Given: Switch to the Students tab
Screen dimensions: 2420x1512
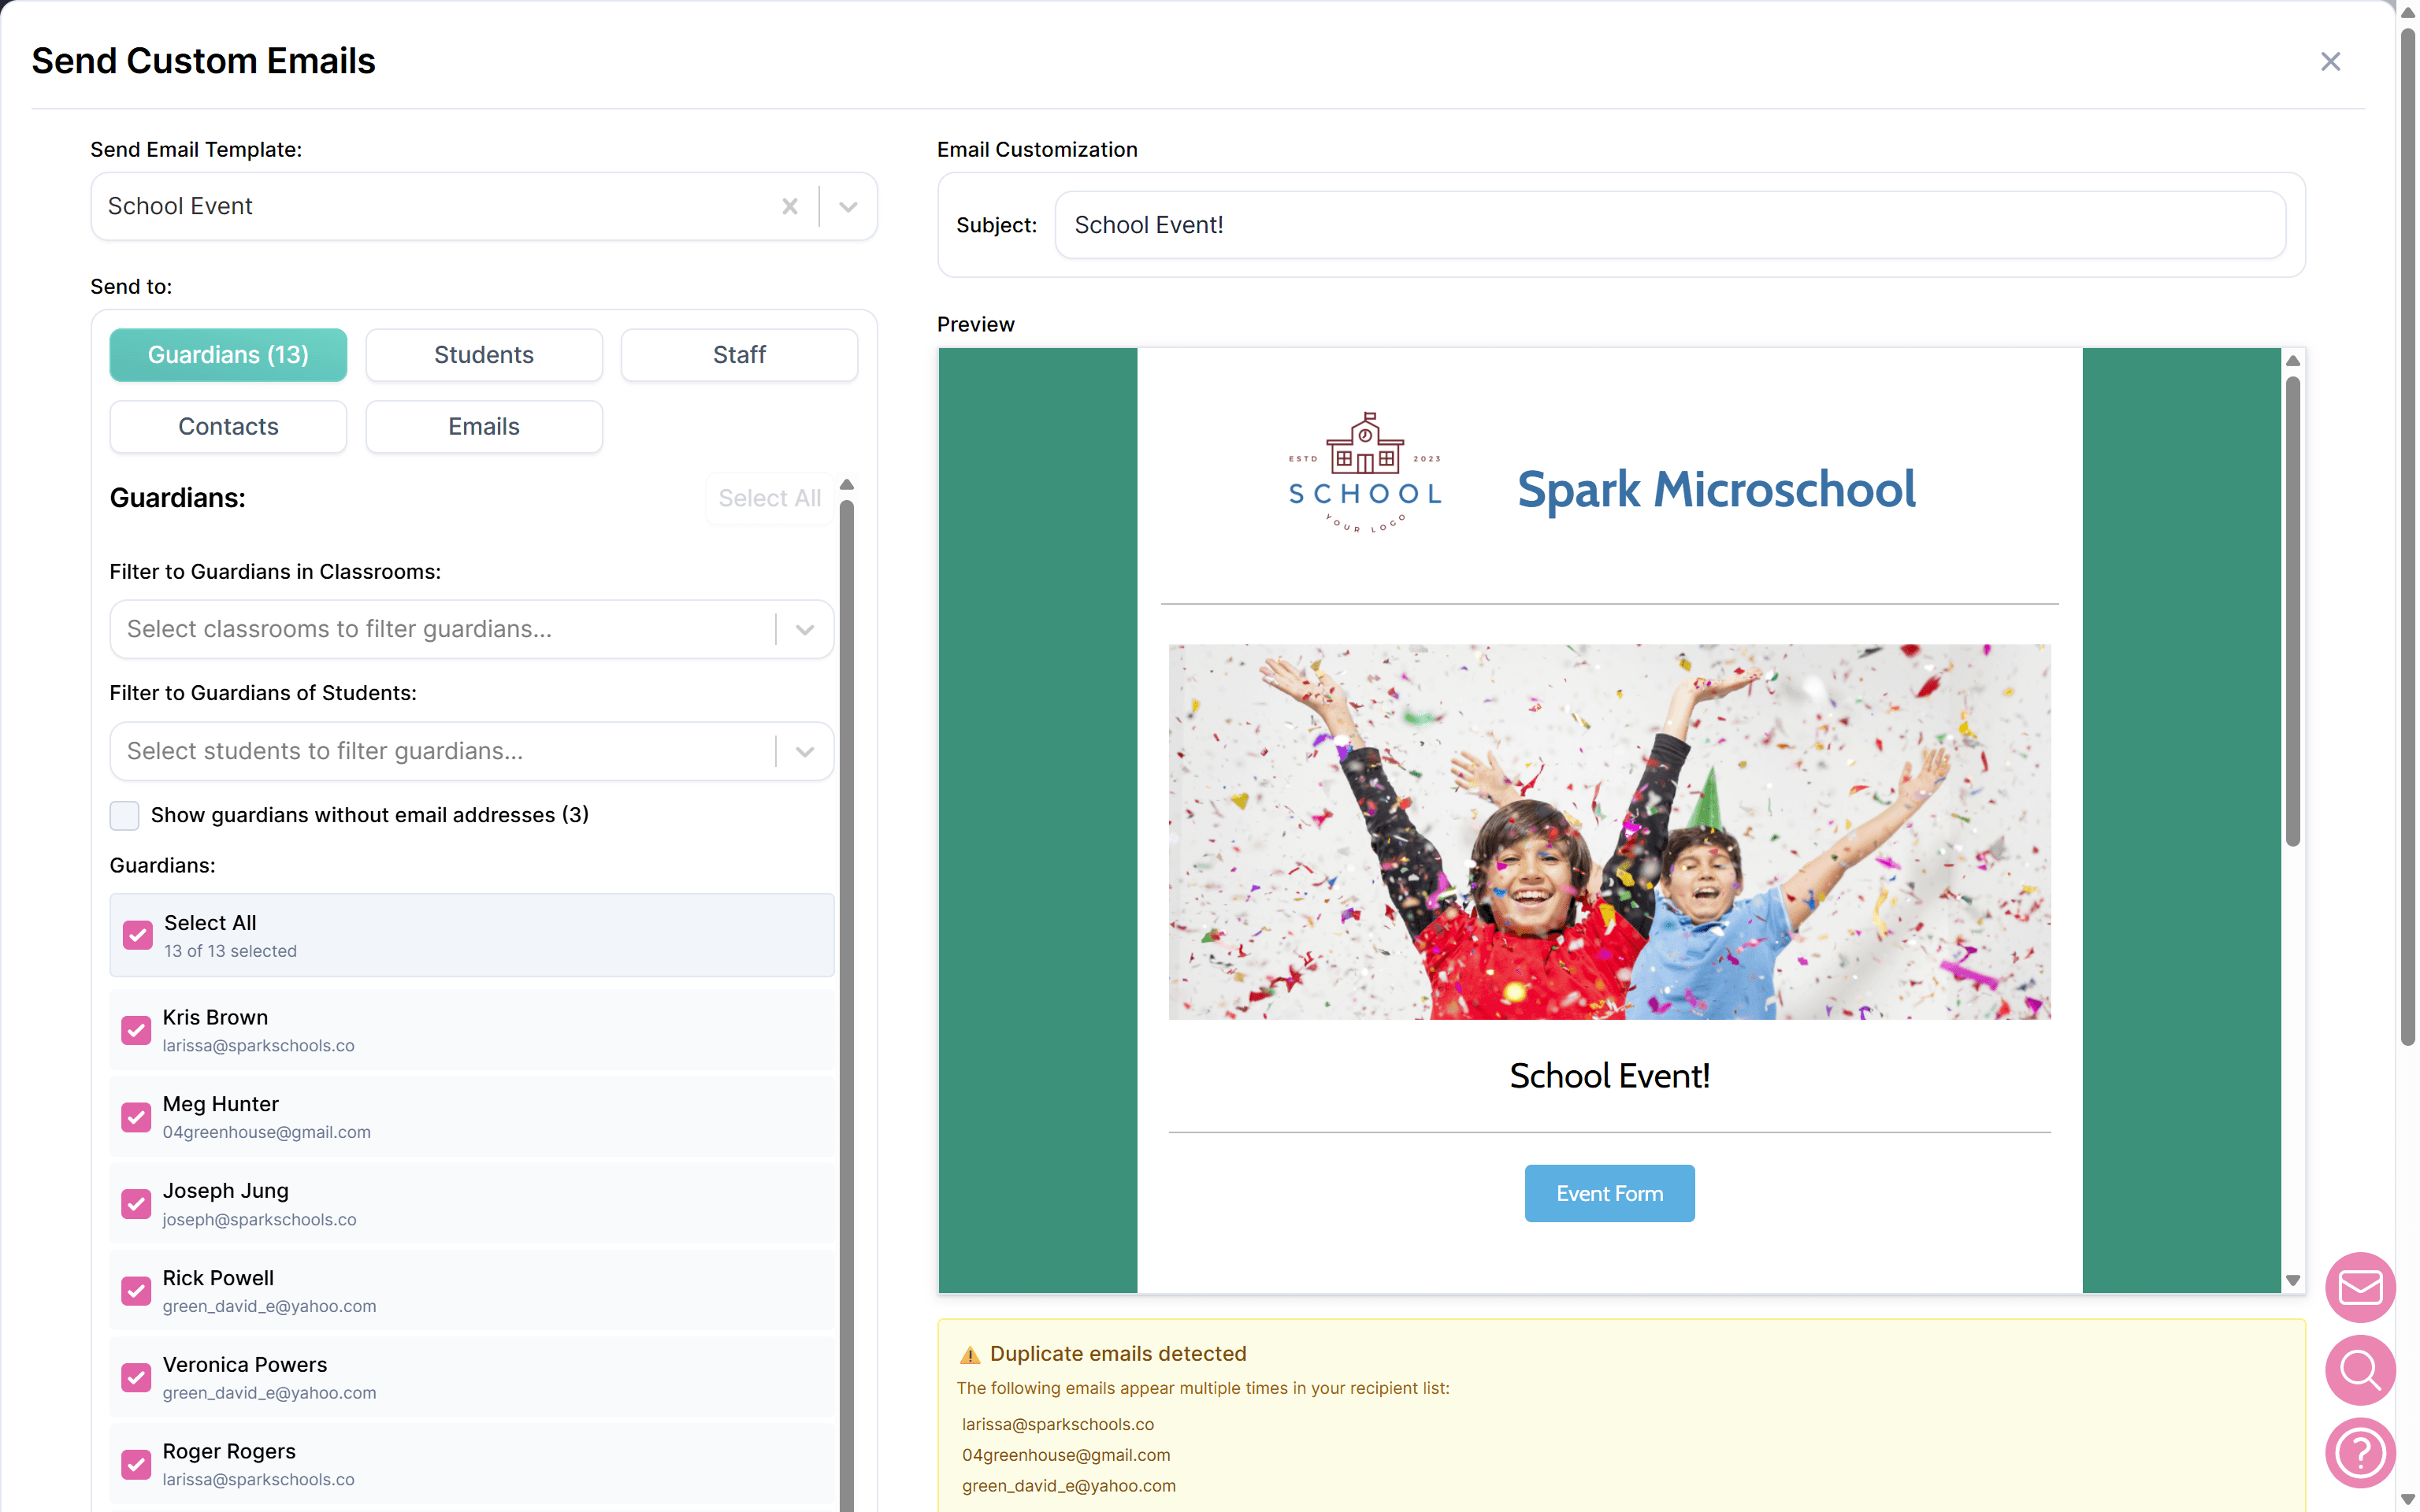Looking at the screenshot, I should point(484,355).
